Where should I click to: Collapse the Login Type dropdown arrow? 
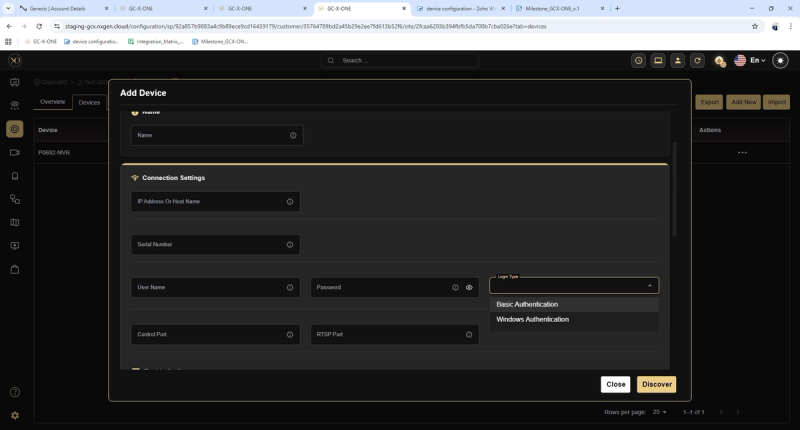pos(649,286)
